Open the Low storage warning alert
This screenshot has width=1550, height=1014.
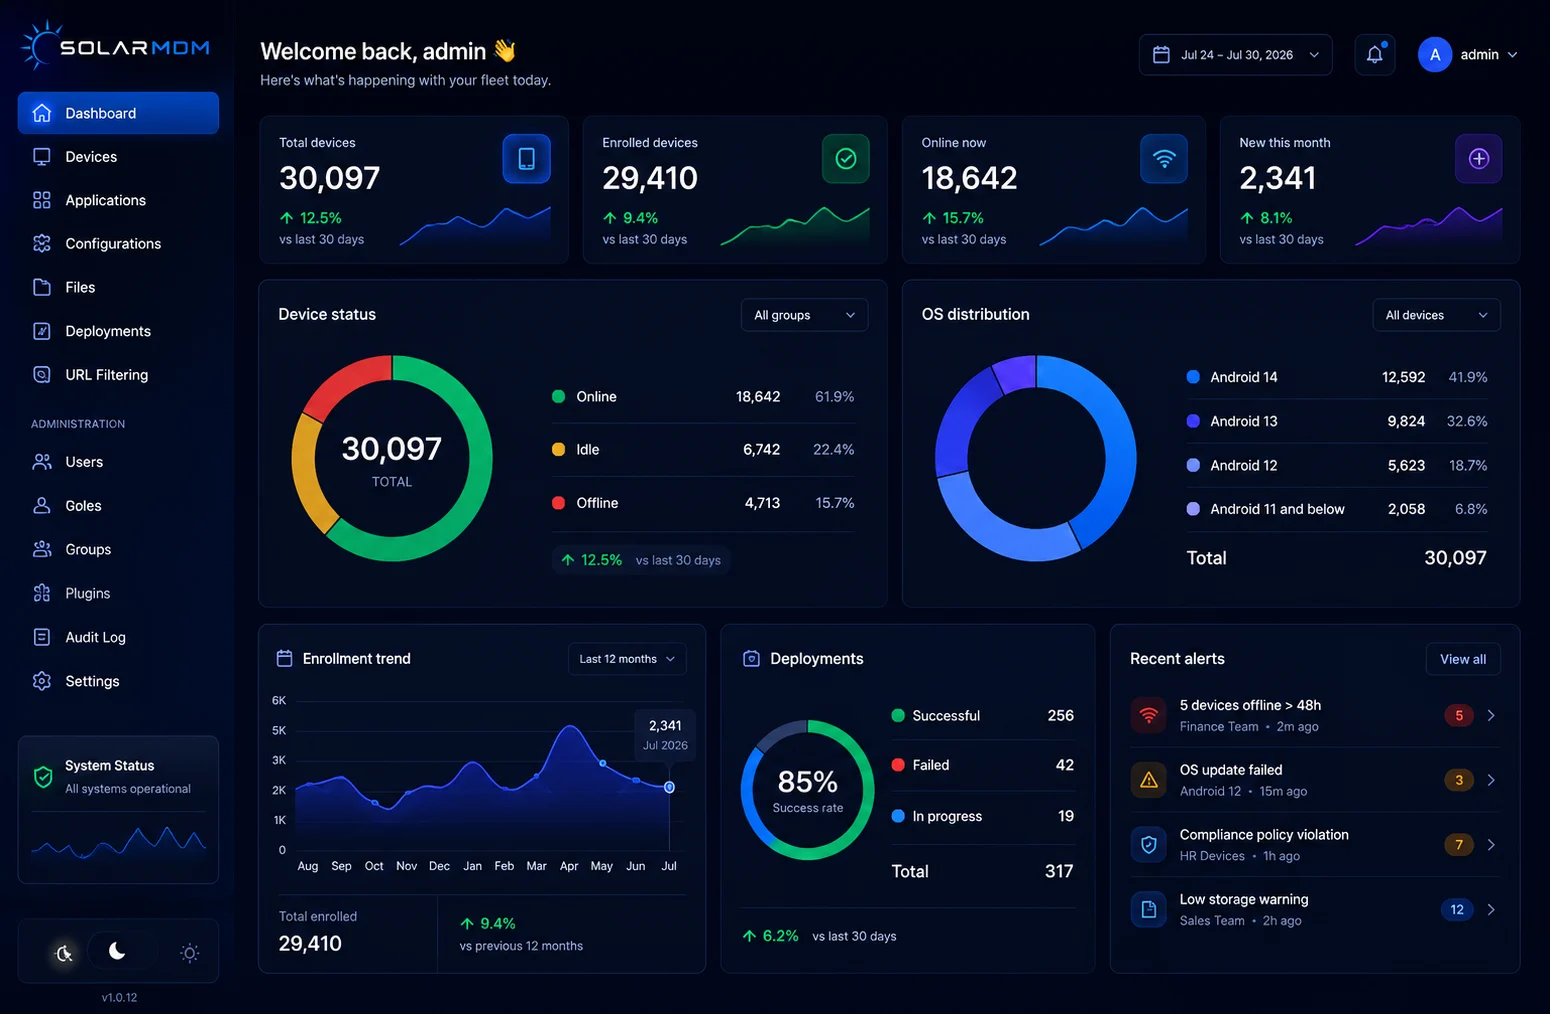tap(1315, 910)
